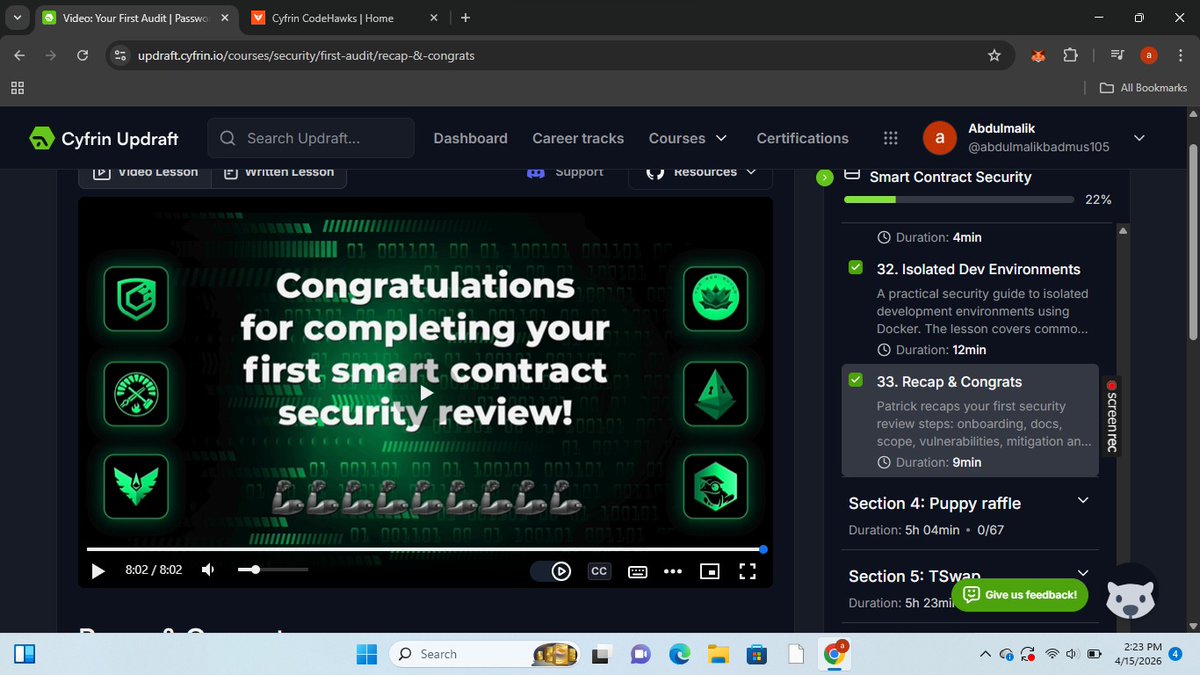1200x675 pixels.
Task: Toggle the autoplay switch in player
Action: tap(550, 571)
